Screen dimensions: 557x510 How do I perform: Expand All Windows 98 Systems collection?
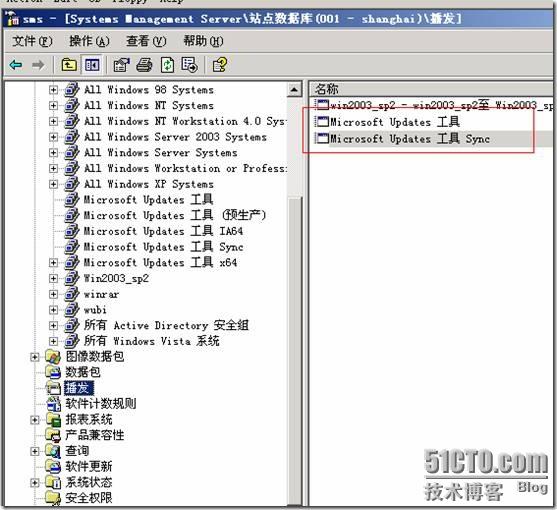[x=53, y=89]
